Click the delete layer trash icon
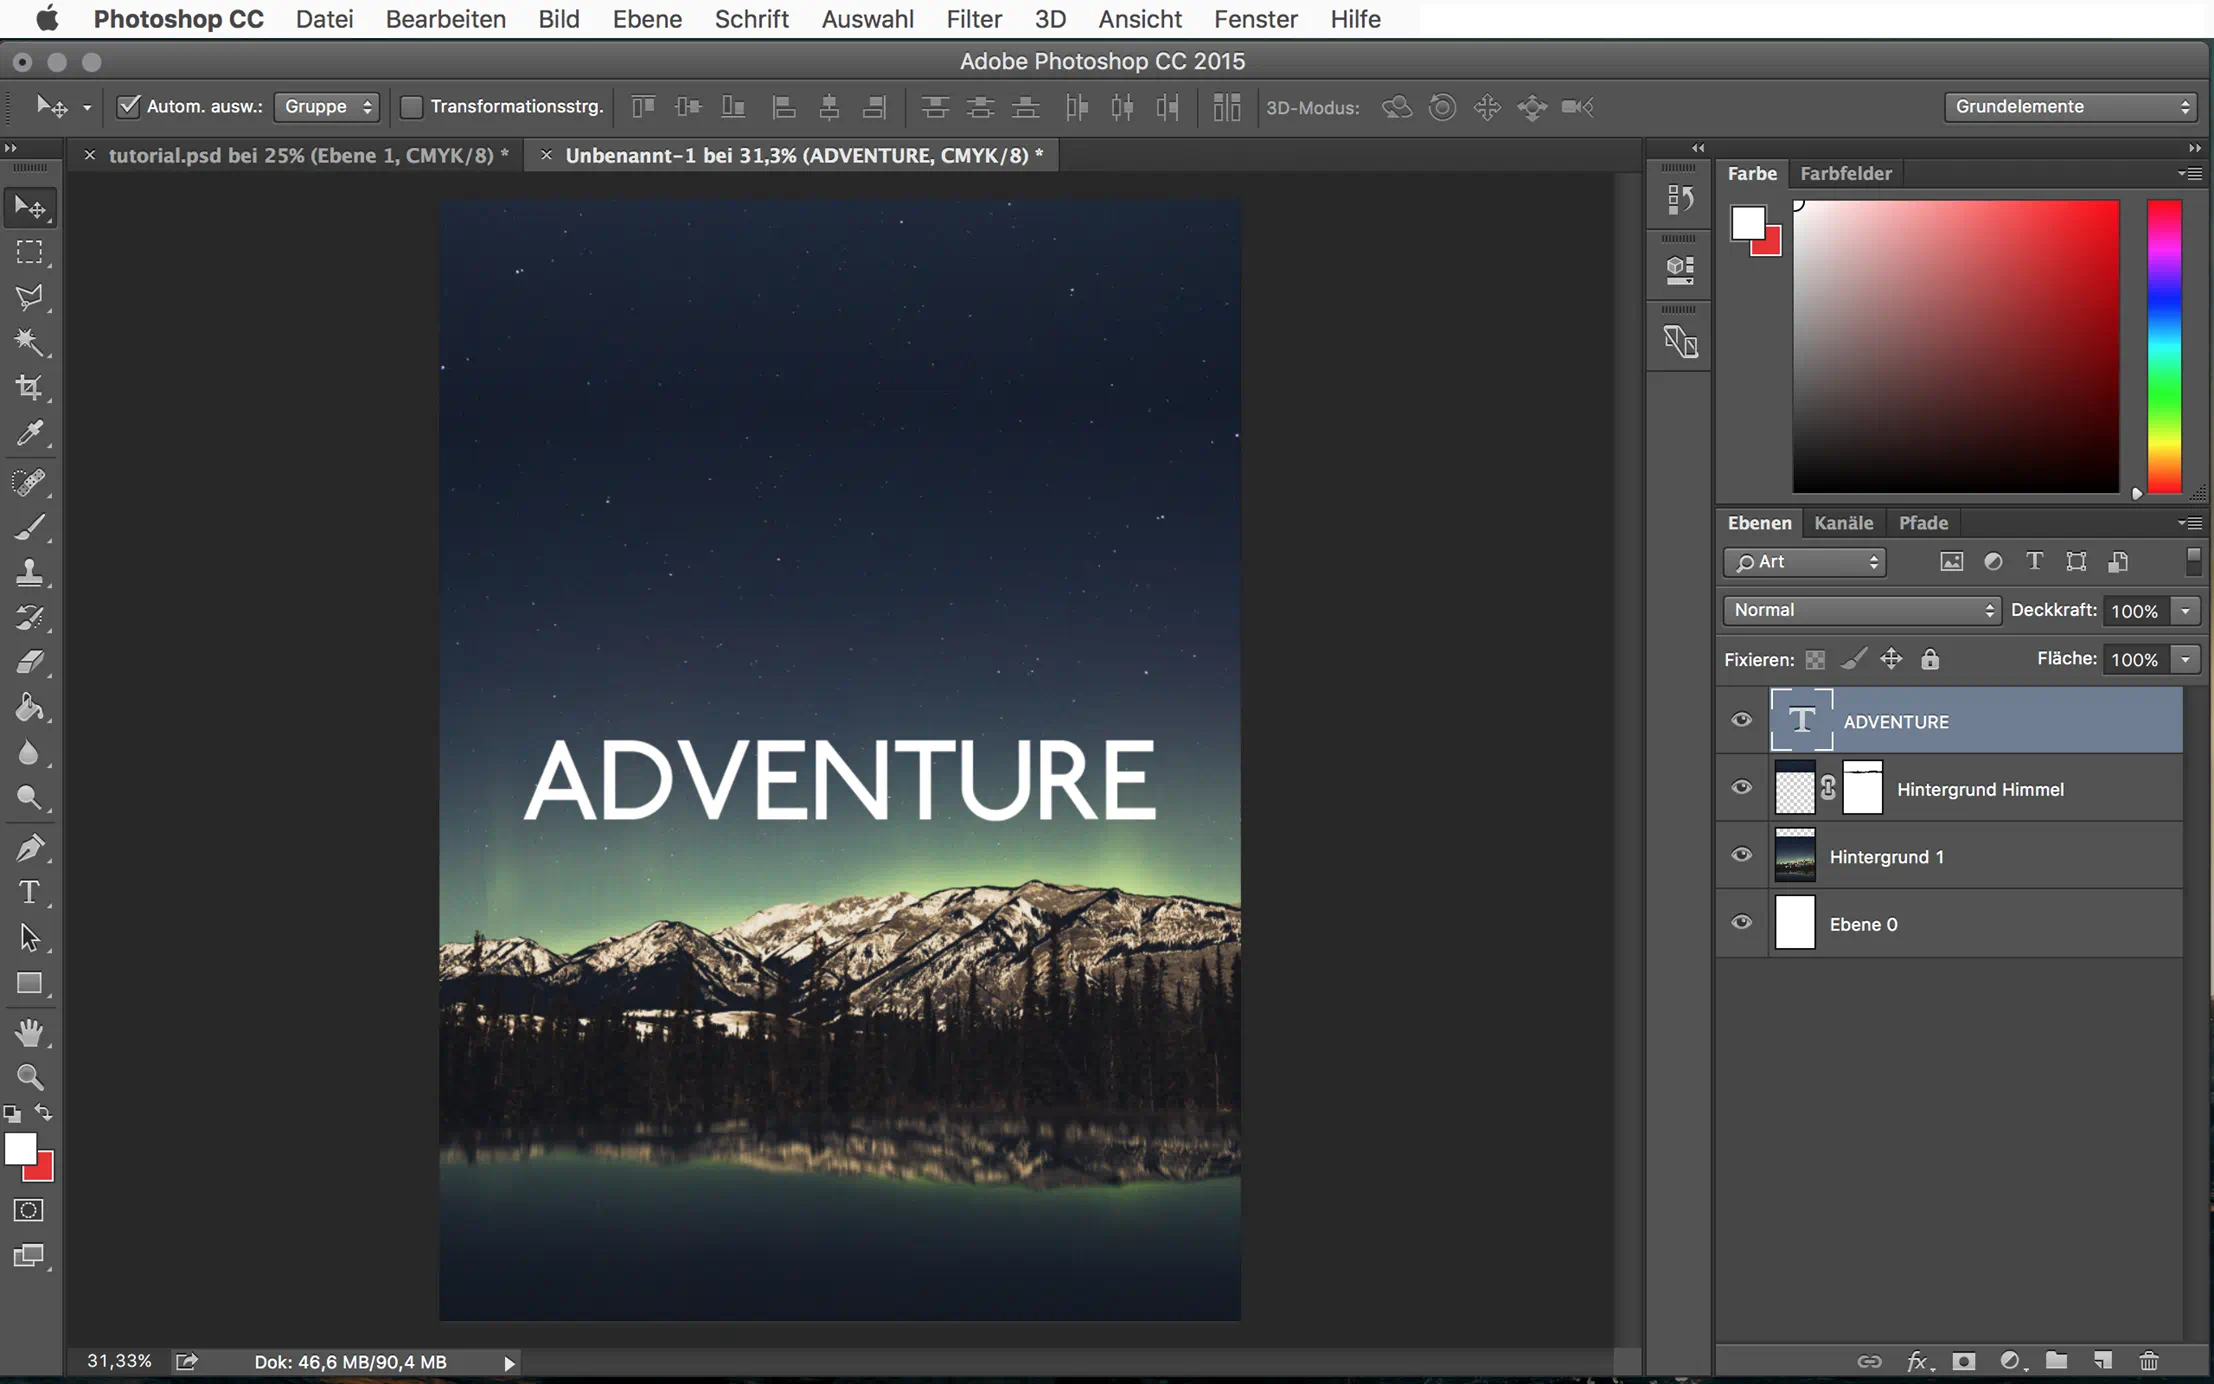 click(x=2148, y=1361)
